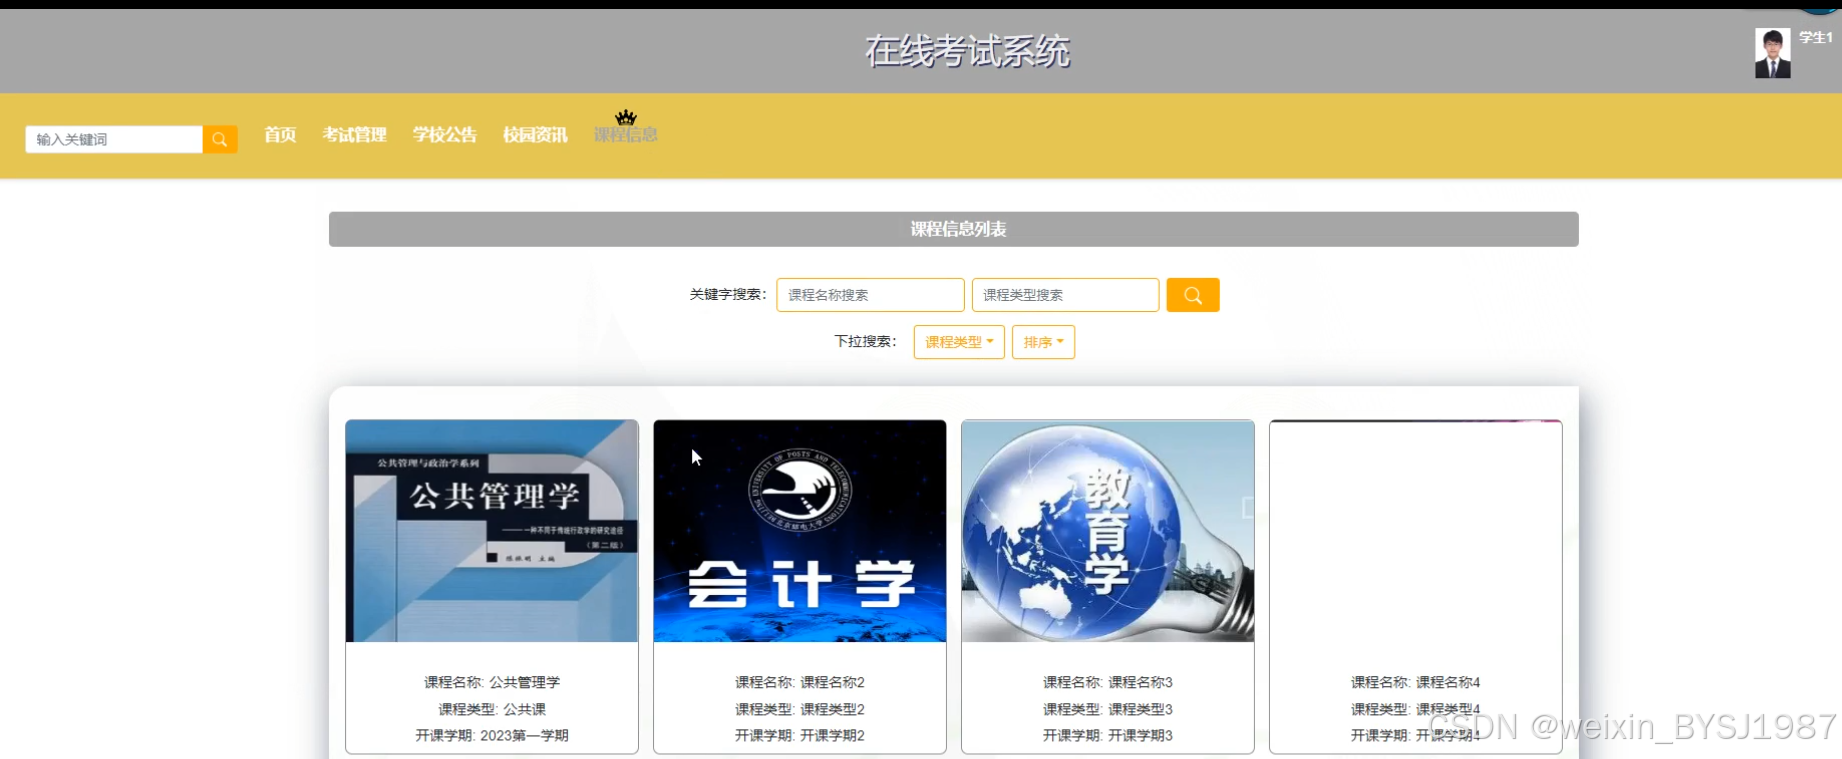Select the 课程信息 menu item
The image size is (1842, 759).
626,135
